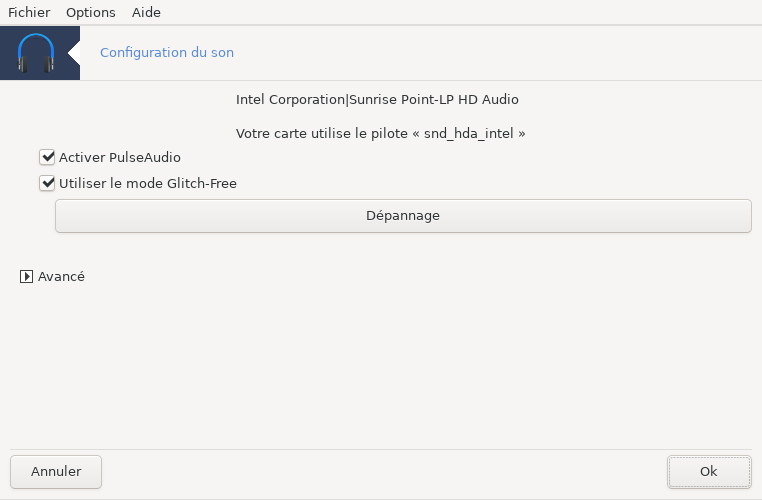Open the Options menu

pyautogui.click(x=90, y=13)
